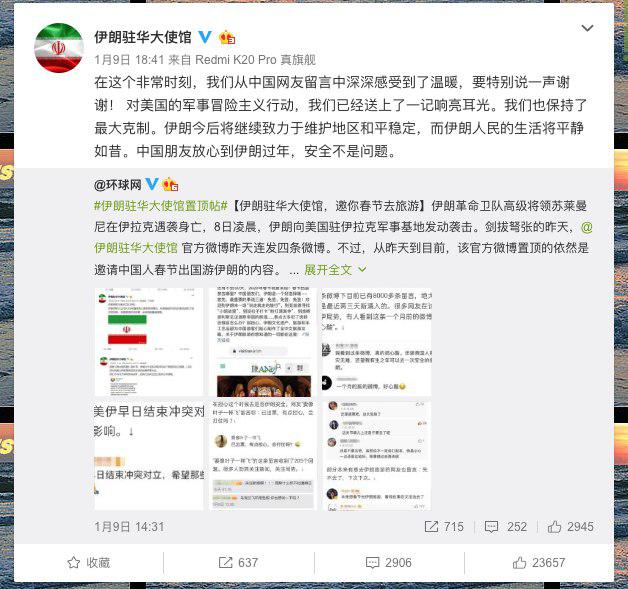Open the @环球网 profile link
The width and height of the screenshot is (628, 589).
(x=118, y=185)
